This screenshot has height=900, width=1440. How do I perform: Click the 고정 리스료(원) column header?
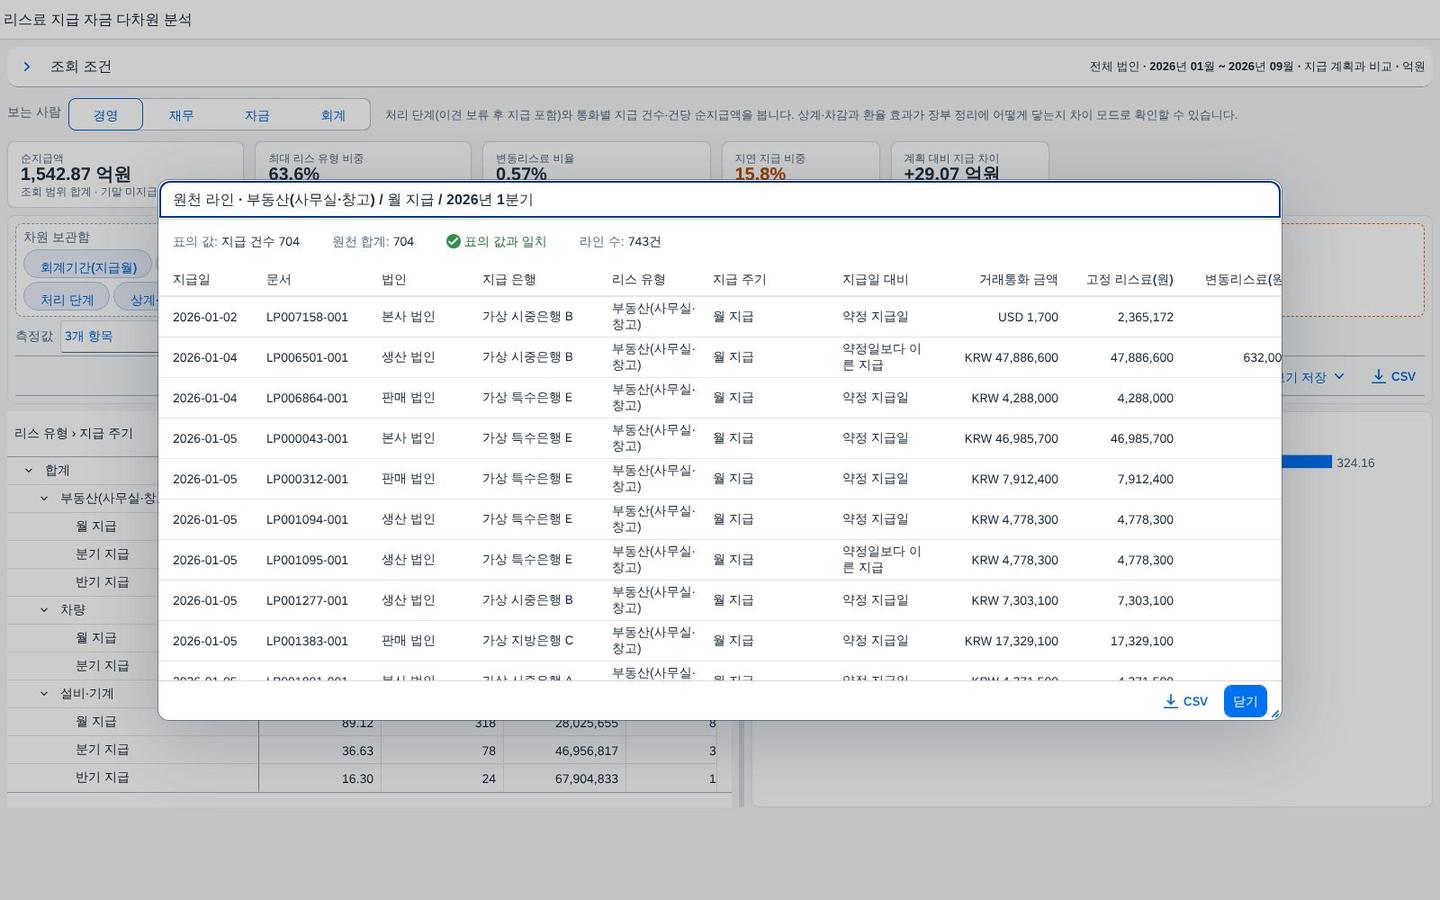click(1130, 280)
